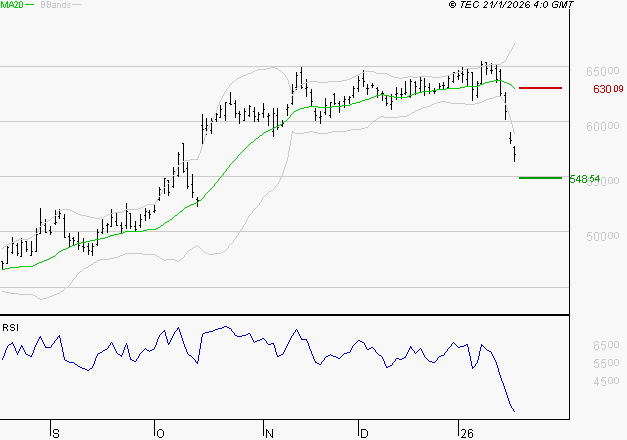Click the RSI panel label
627x440 pixels.
click(x=10, y=328)
